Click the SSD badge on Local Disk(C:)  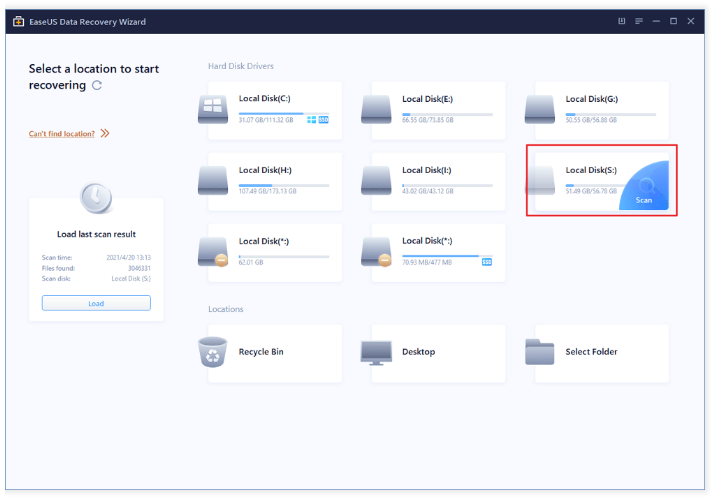pos(324,120)
